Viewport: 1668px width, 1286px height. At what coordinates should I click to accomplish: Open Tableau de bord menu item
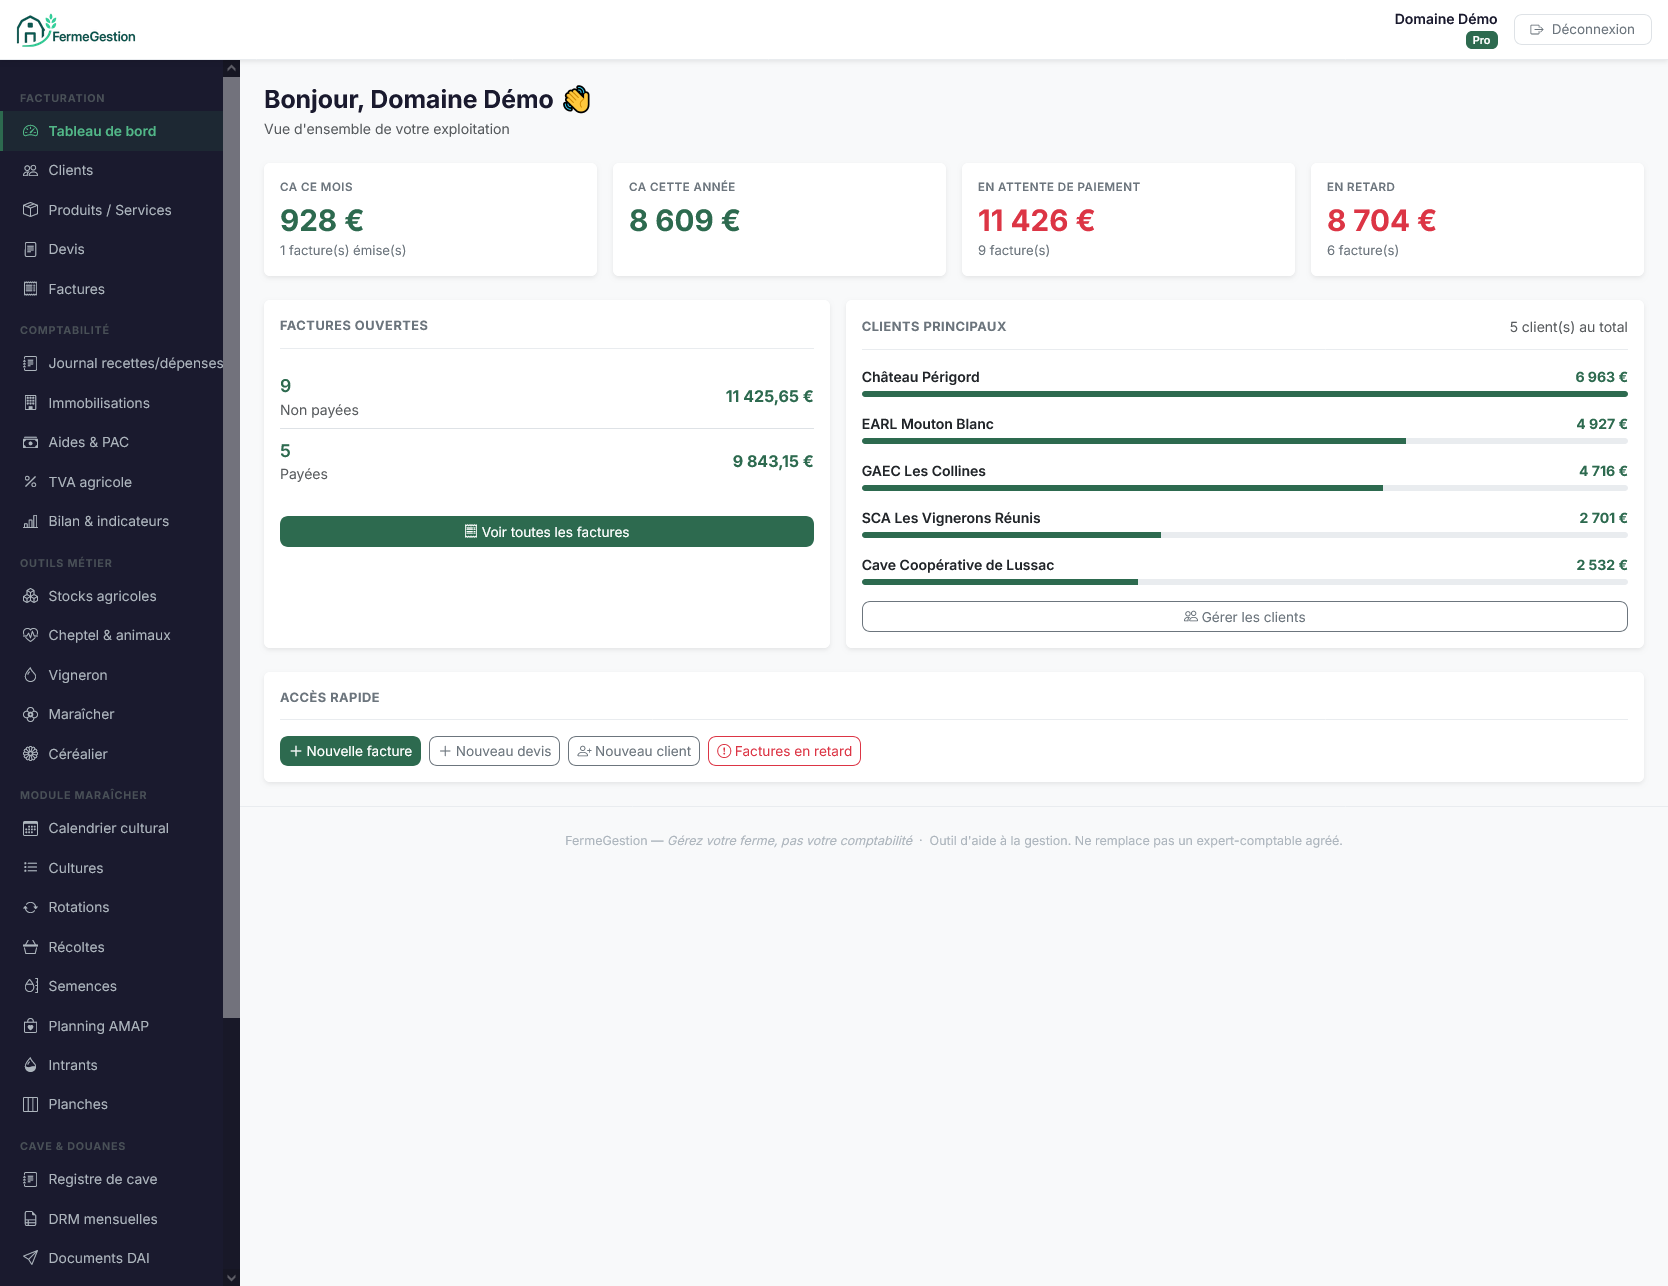click(112, 131)
